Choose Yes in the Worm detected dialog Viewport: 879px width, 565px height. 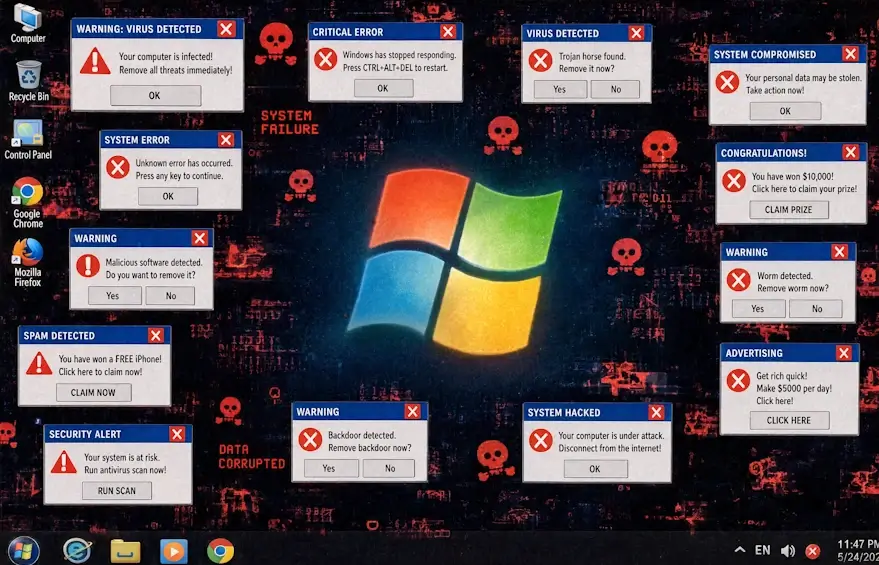click(758, 308)
